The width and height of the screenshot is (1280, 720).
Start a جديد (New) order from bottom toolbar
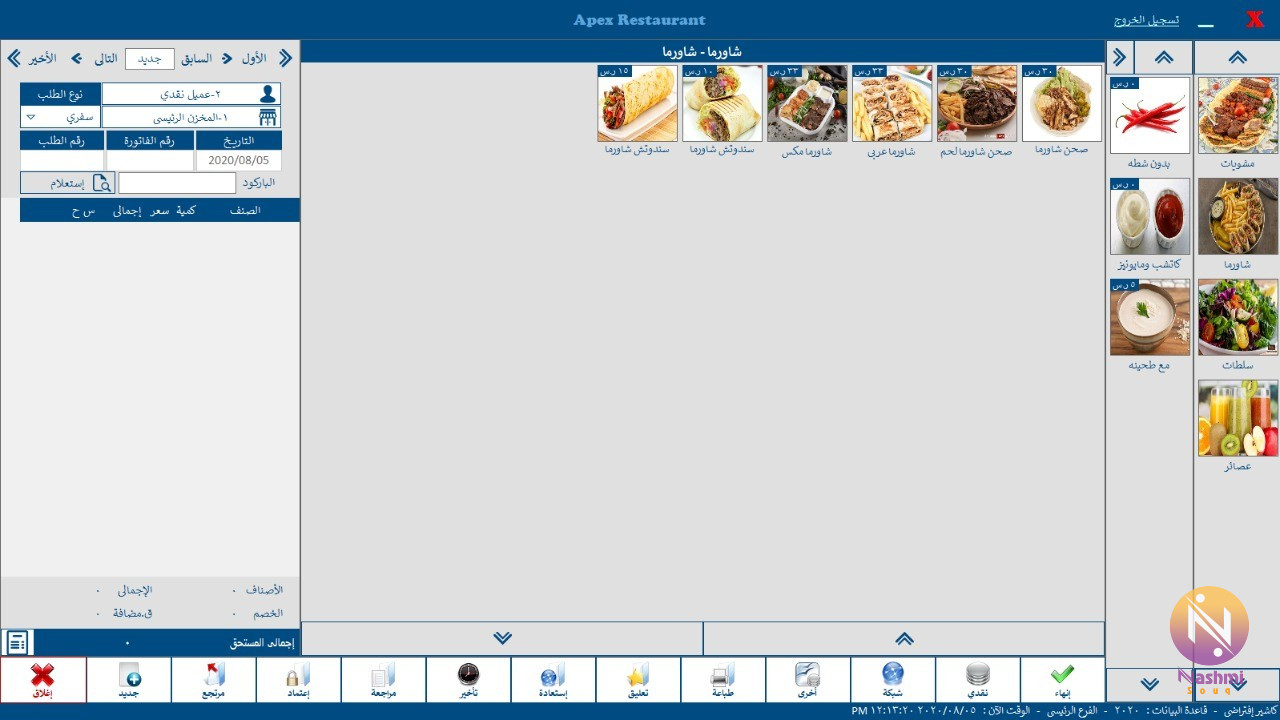129,680
